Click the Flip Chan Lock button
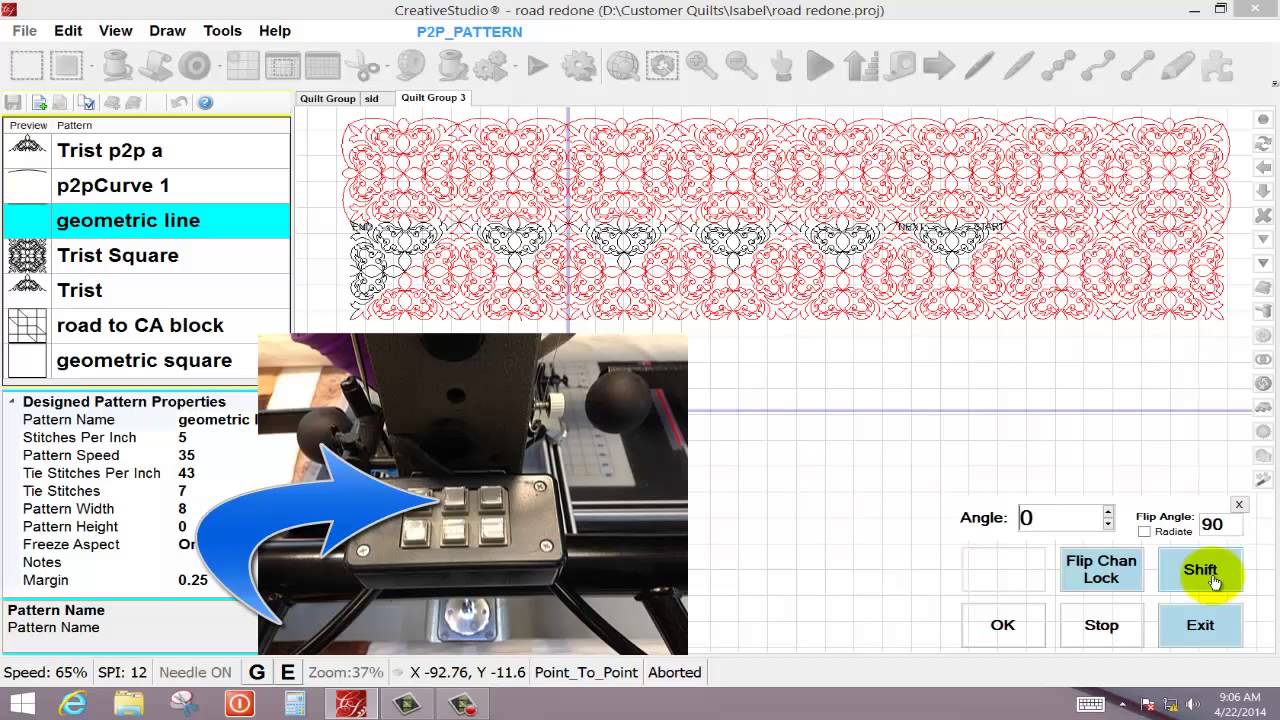The width and height of the screenshot is (1280, 720). (1101, 569)
